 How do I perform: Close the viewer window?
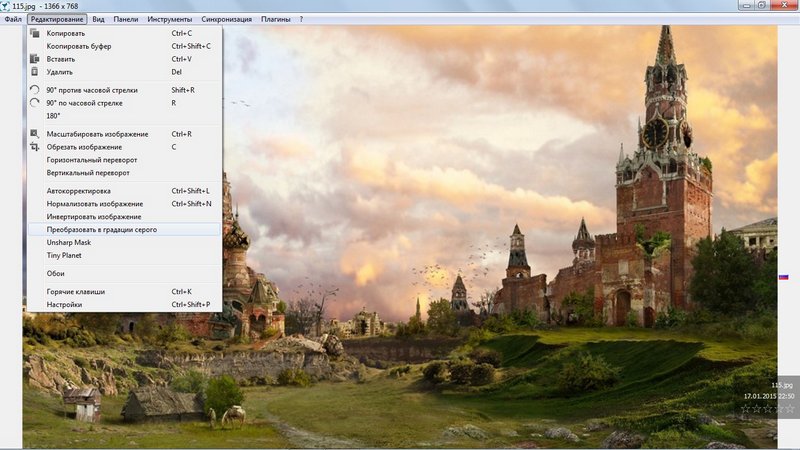pyautogui.click(x=785, y=5)
